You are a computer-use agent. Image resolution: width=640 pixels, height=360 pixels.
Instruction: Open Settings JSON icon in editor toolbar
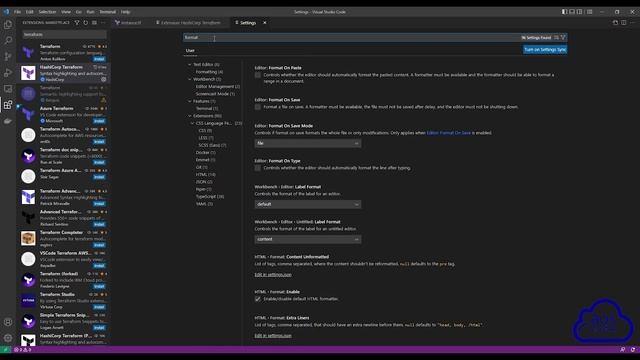pos(616,23)
